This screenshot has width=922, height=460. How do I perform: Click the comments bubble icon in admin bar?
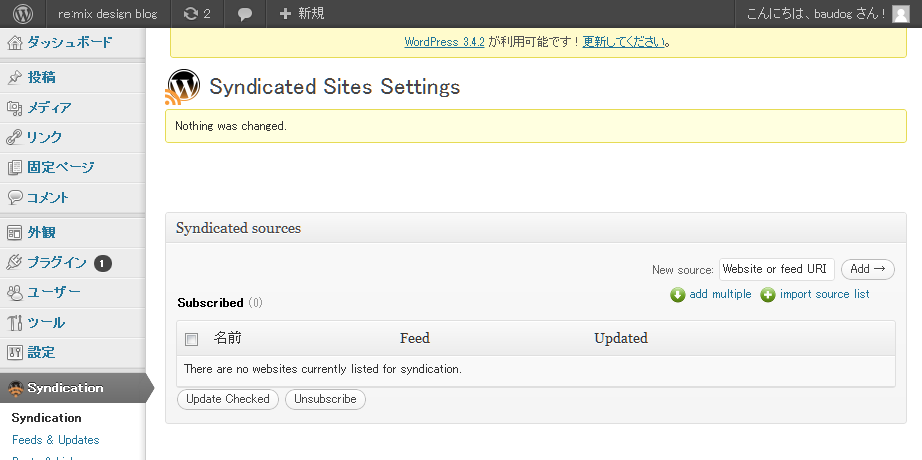pos(245,14)
